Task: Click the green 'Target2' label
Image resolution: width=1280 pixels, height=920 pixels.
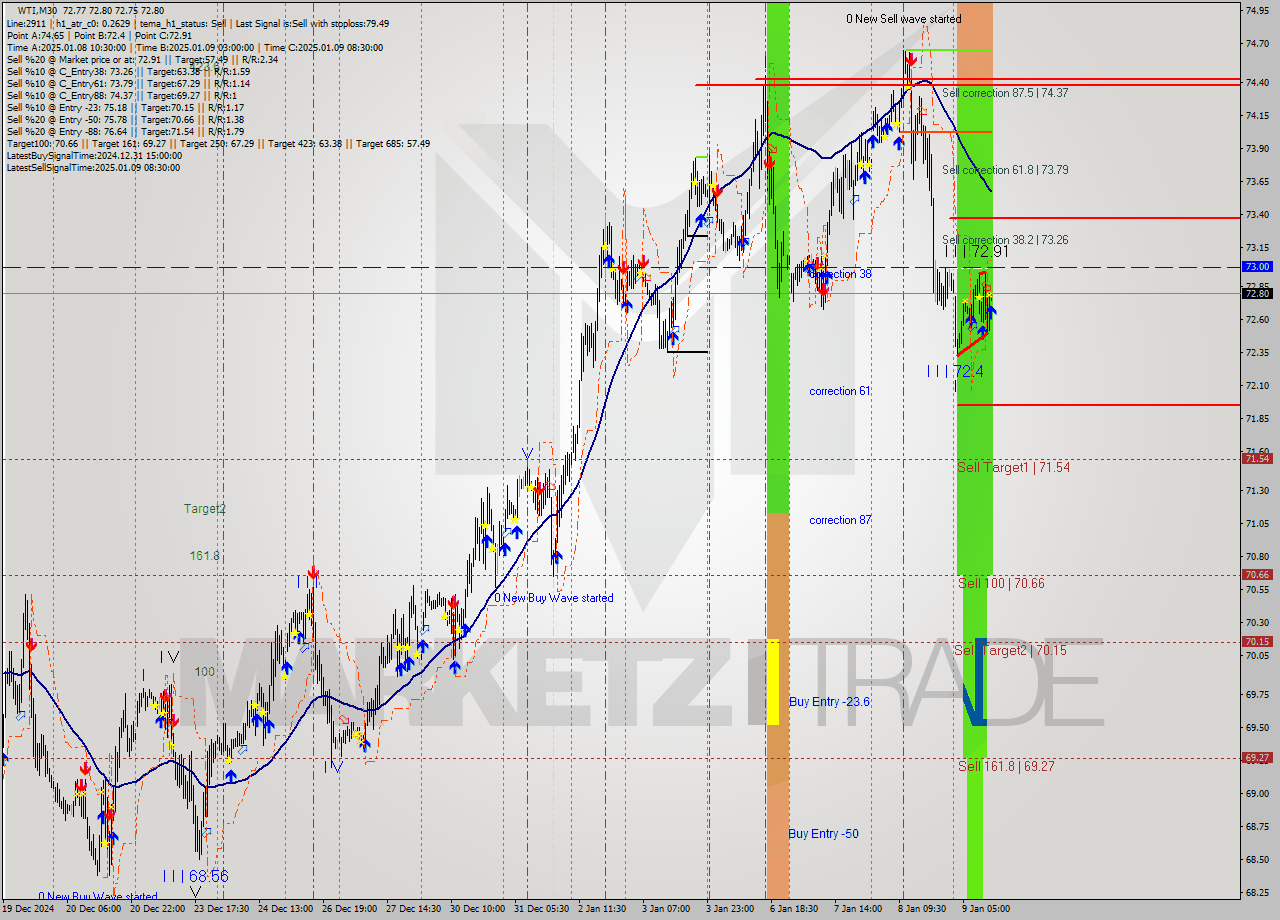Action: (205, 509)
